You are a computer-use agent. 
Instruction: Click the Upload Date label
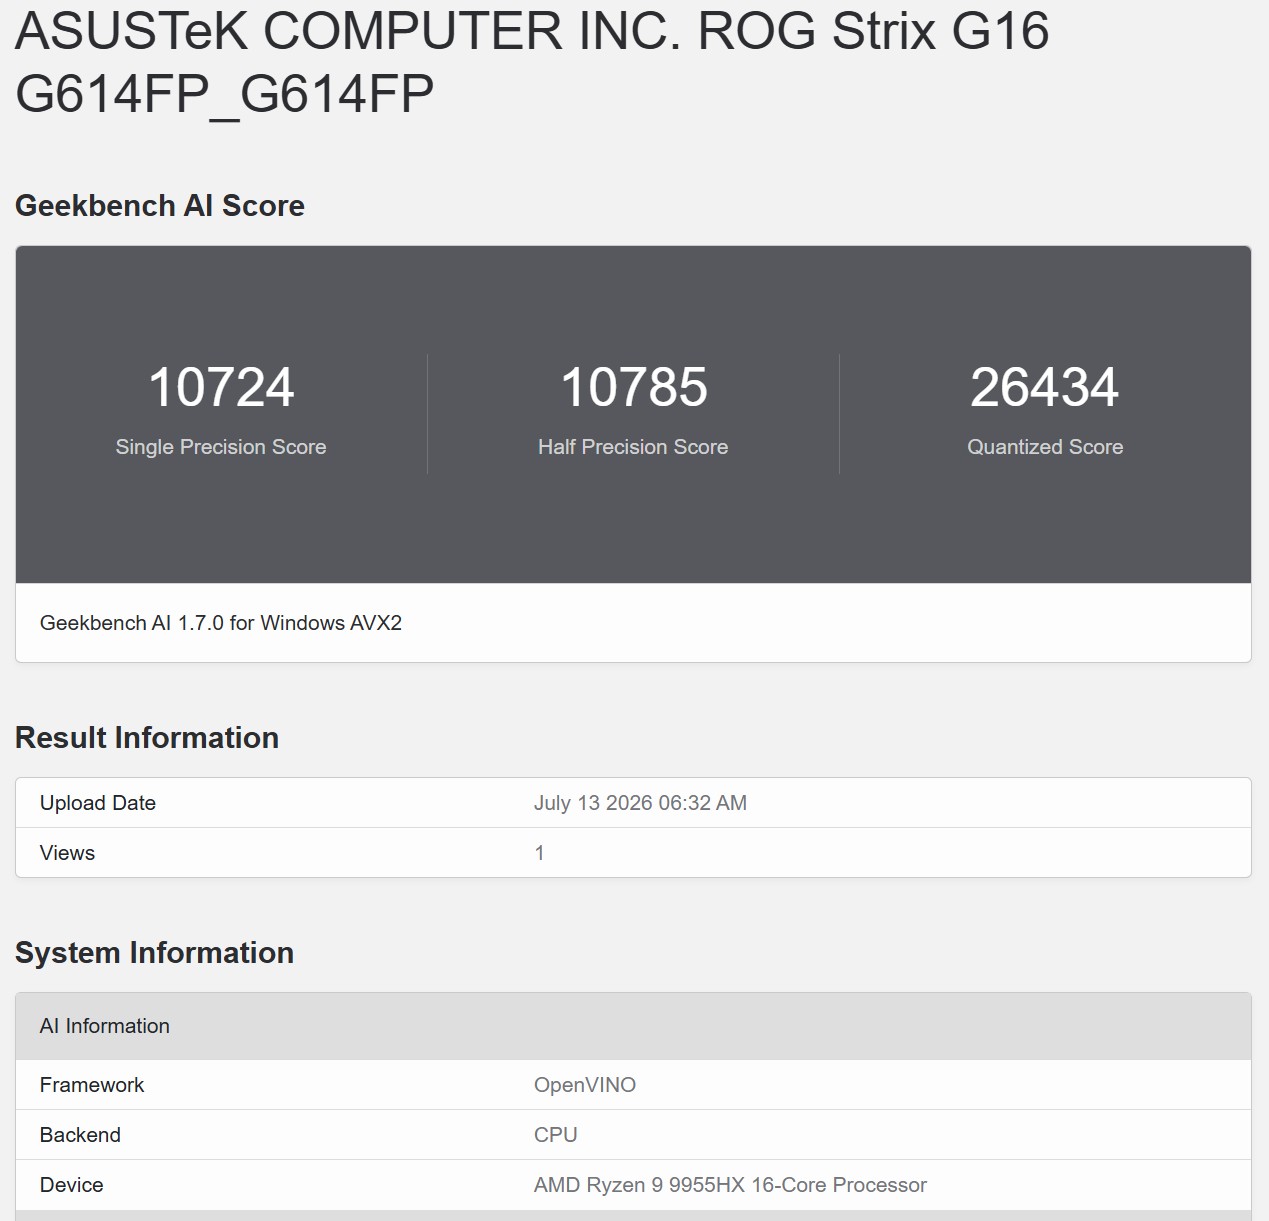tap(98, 803)
